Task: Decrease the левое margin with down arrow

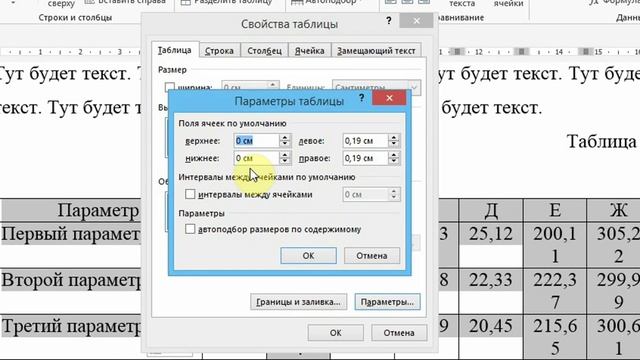Action: (394, 144)
